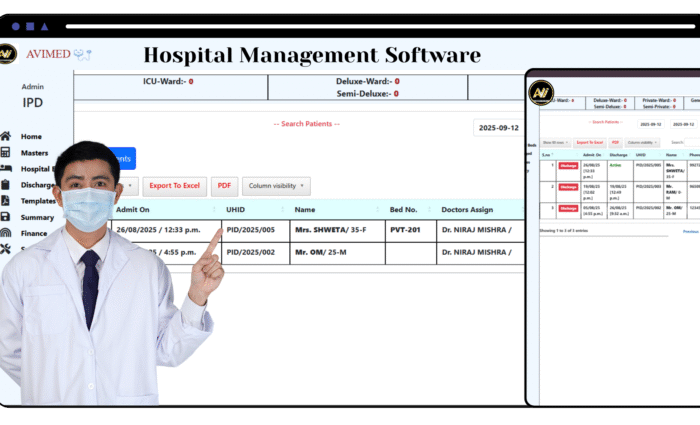This screenshot has height=425, width=700.
Task: Select the Discharge clipboard icon
Action: (x=6, y=185)
